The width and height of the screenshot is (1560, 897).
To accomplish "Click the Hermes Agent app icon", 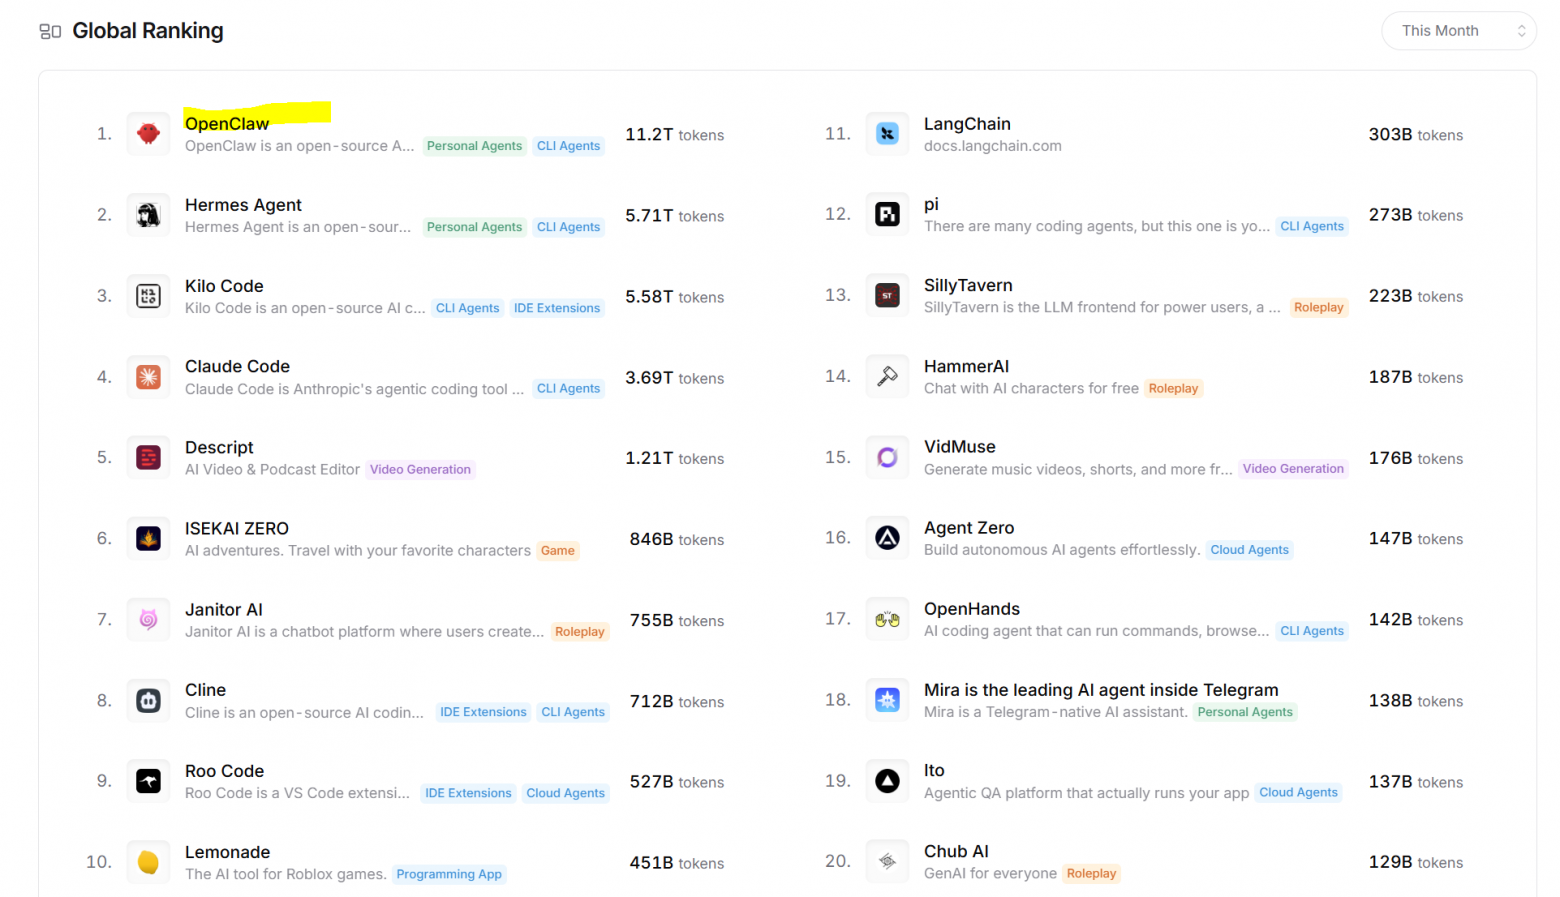I will tap(148, 215).
